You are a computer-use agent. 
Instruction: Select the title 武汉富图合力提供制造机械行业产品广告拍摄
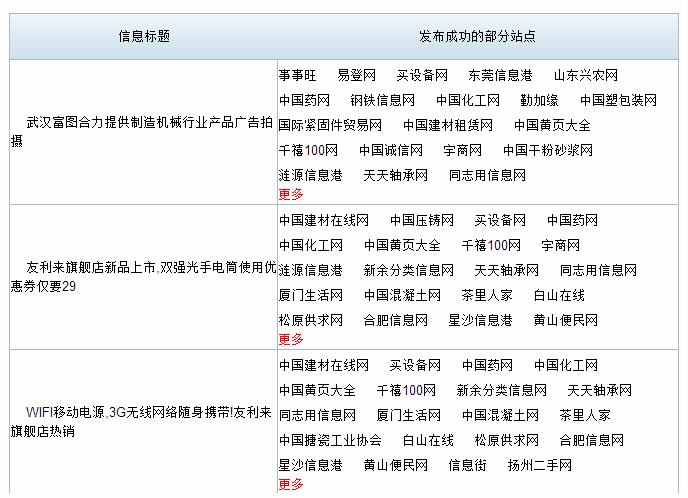click(x=142, y=132)
